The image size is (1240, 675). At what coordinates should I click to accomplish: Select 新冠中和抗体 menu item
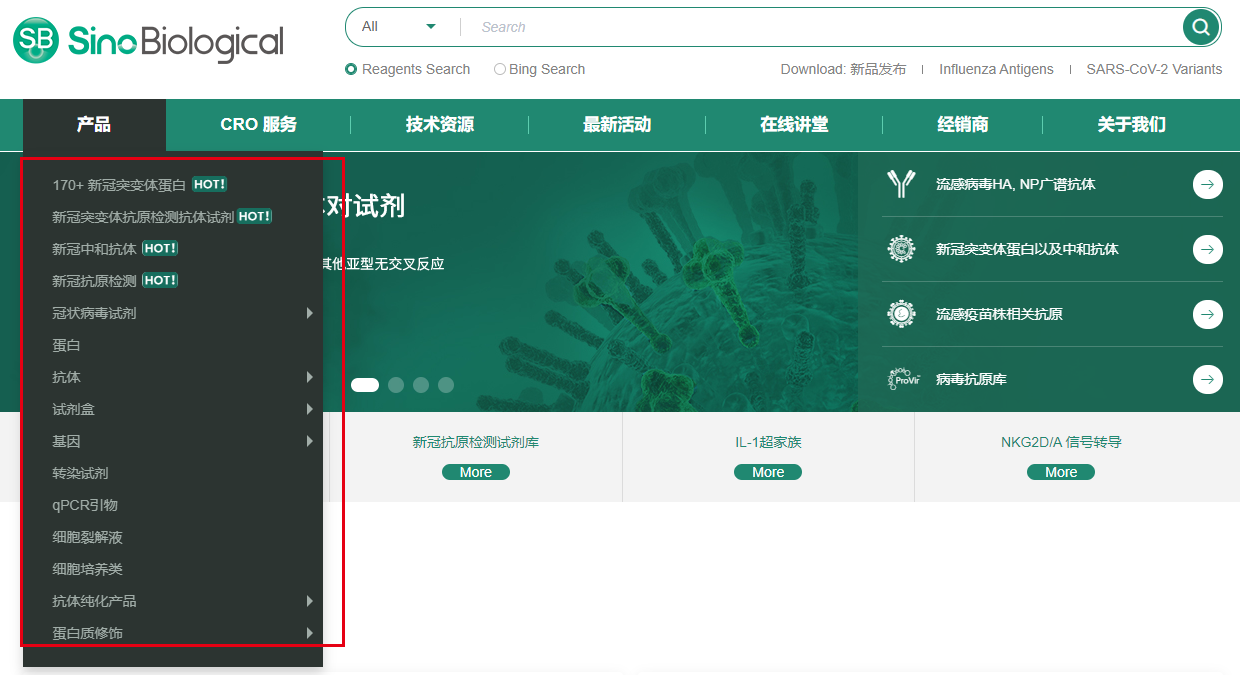coord(94,249)
